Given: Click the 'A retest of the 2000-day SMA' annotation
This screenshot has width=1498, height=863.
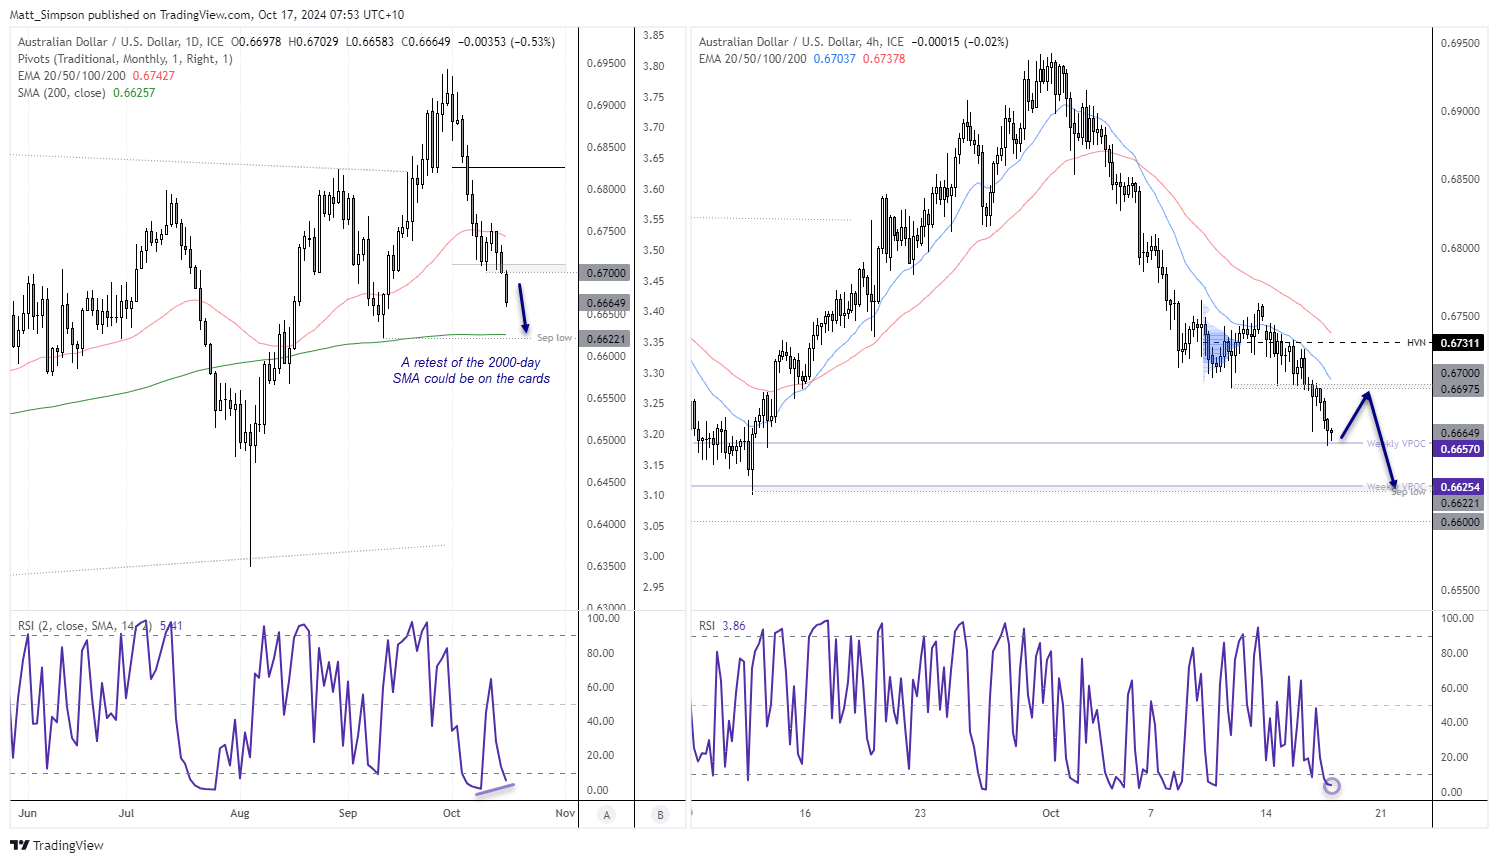Looking at the screenshot, I should tap(471, 370).
